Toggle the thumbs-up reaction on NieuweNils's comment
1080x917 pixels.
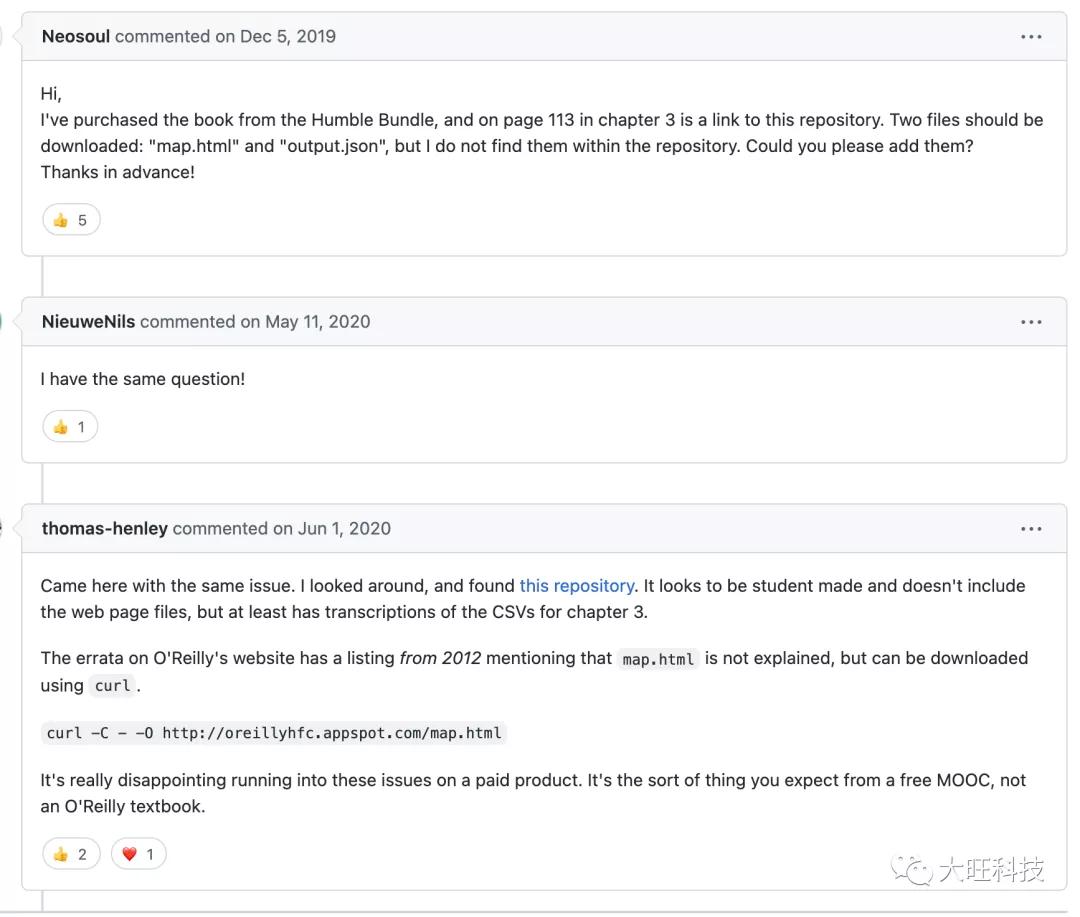[69, 426]
